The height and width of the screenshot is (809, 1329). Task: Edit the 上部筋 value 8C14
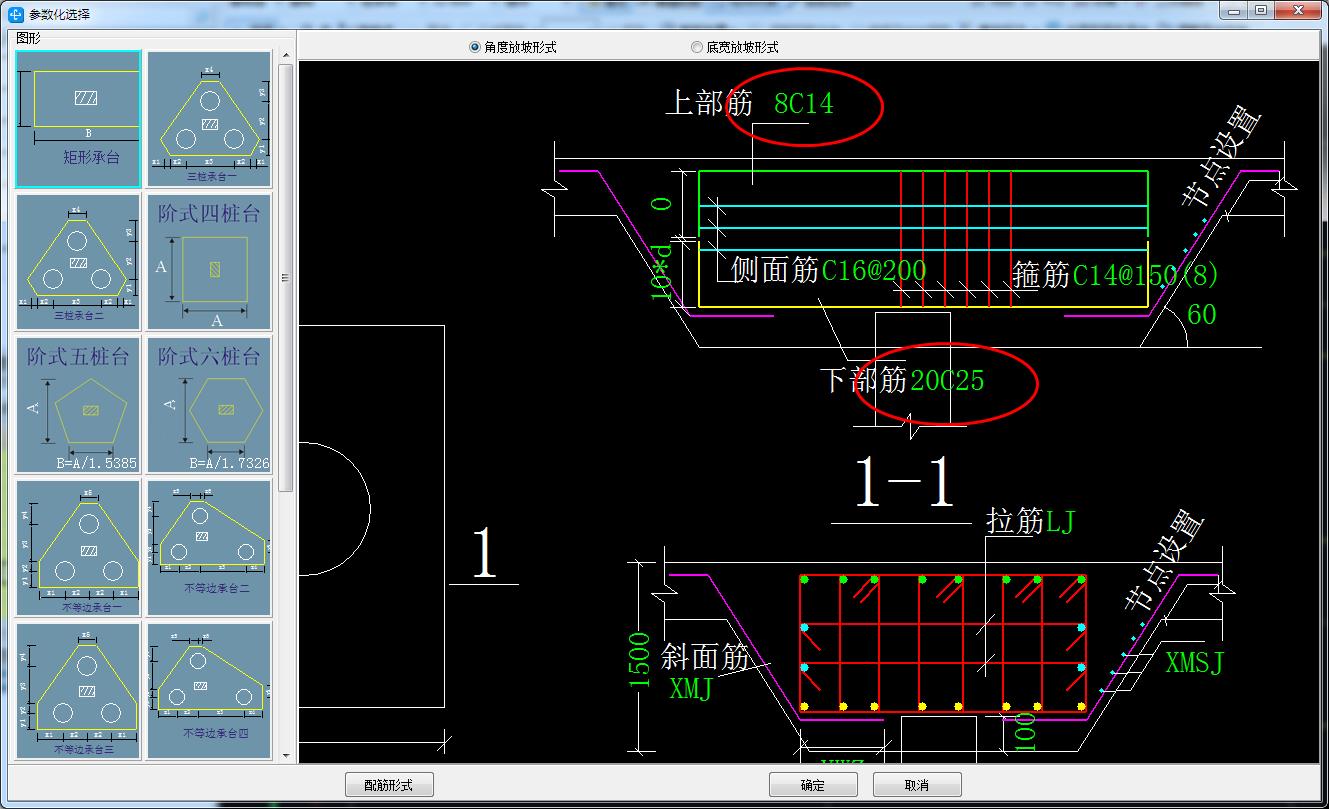(x=803, y=104)
